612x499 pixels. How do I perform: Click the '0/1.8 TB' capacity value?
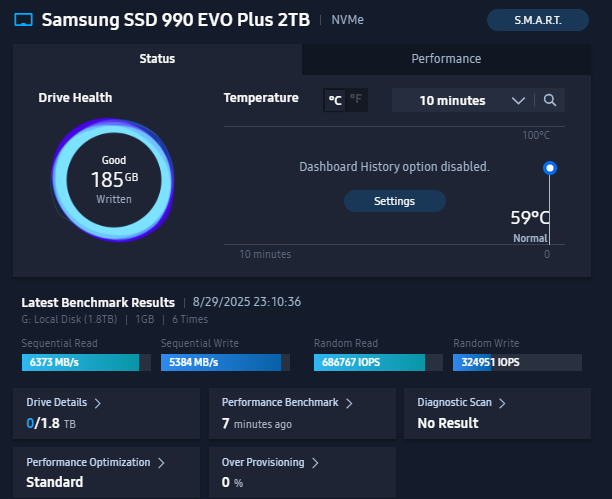point(51,423)
